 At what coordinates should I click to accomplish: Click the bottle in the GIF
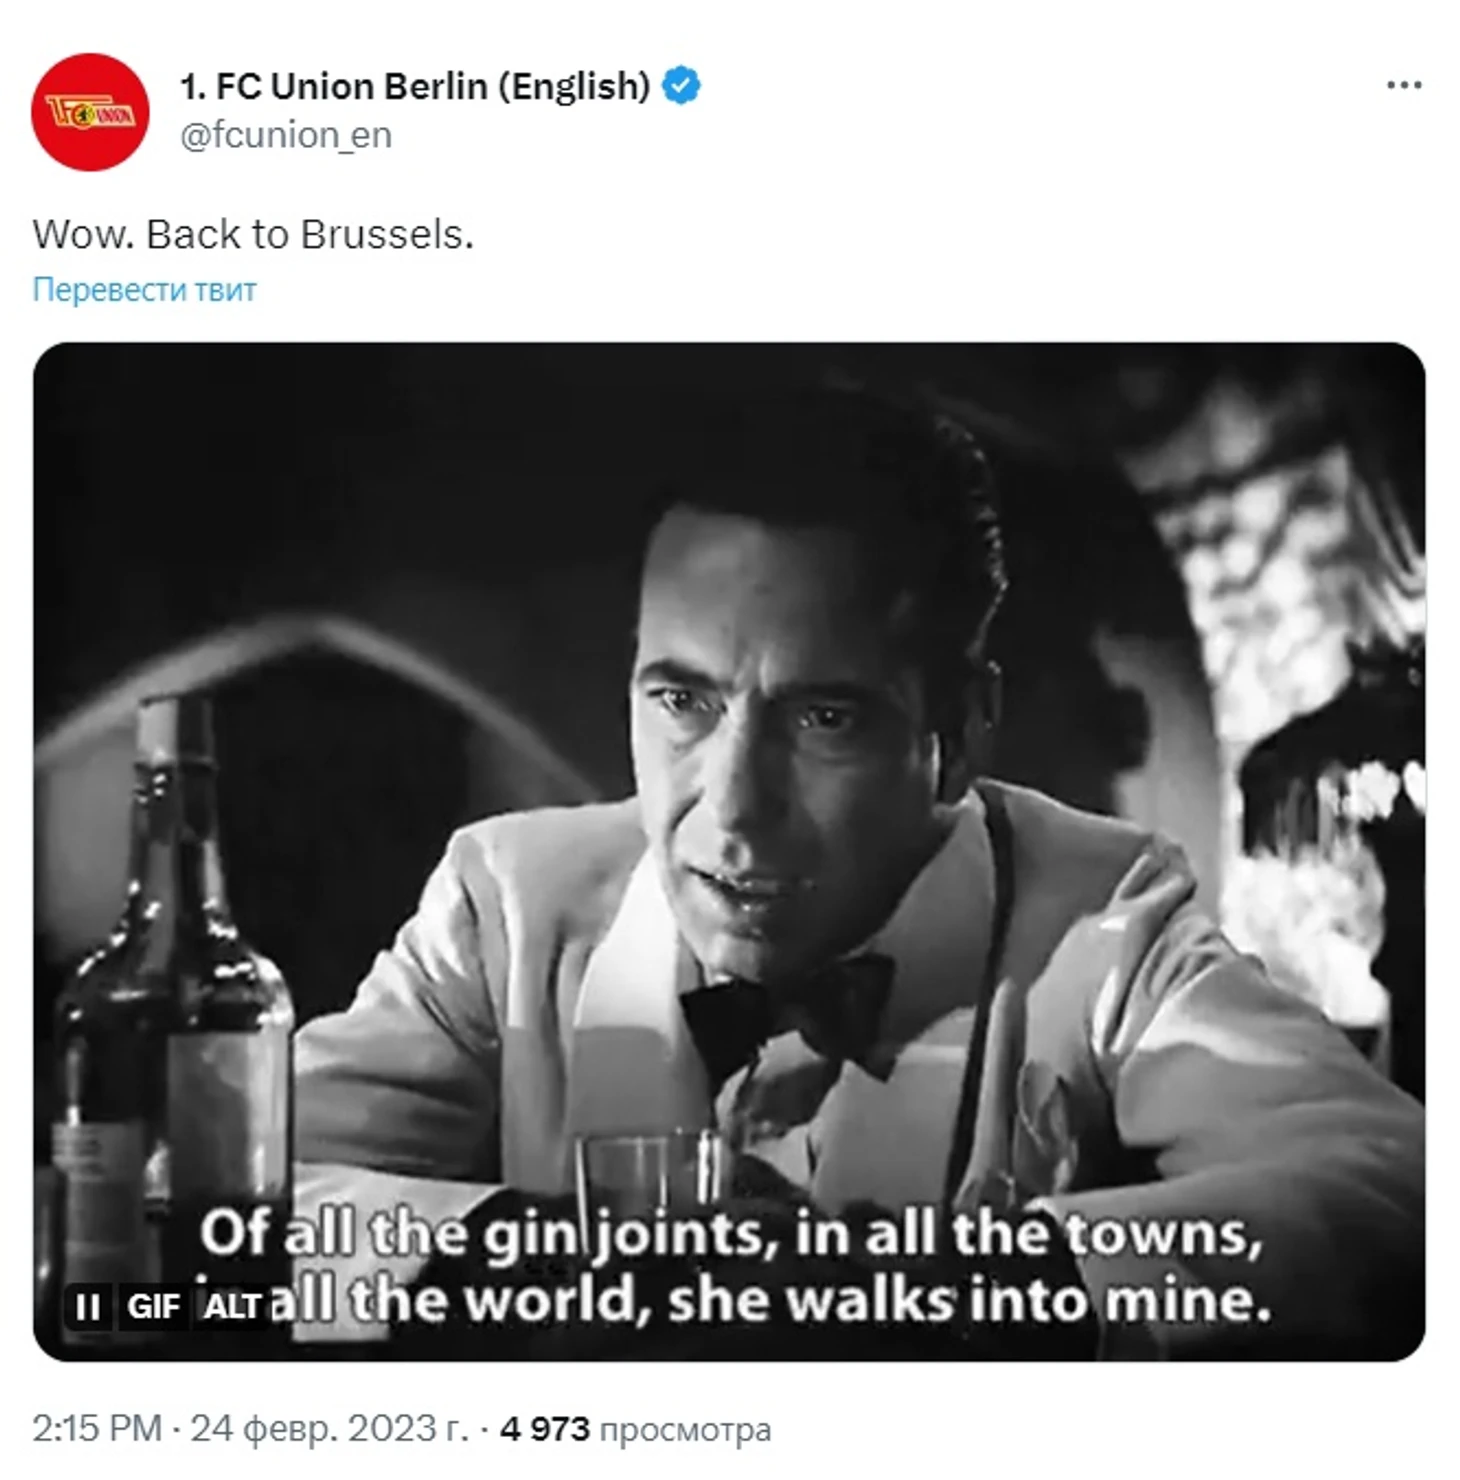[x=172, y=1000]
